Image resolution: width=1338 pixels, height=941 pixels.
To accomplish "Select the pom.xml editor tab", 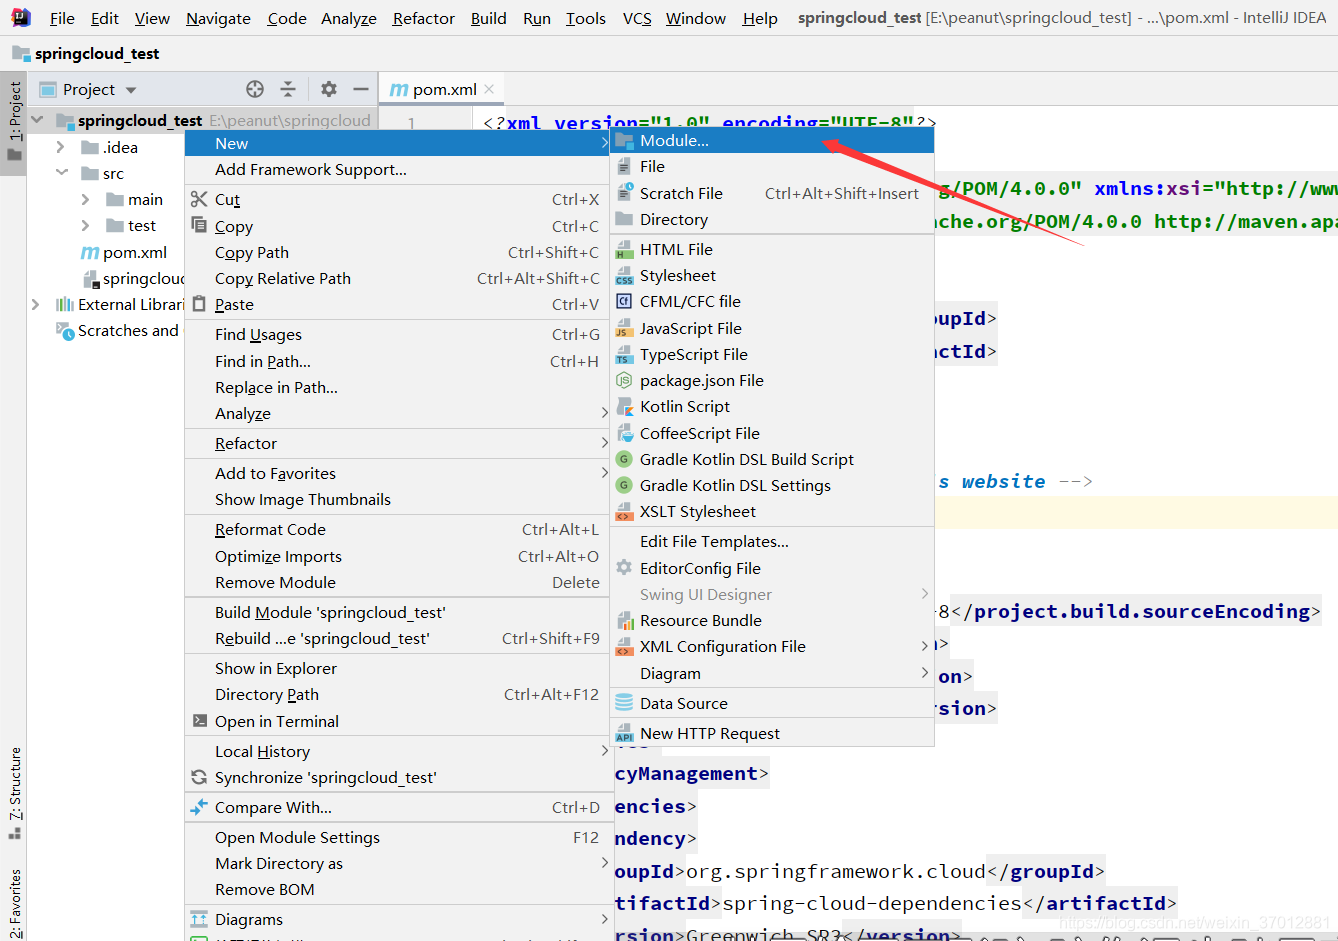I will pyautogui.click(x=441, y=89).
